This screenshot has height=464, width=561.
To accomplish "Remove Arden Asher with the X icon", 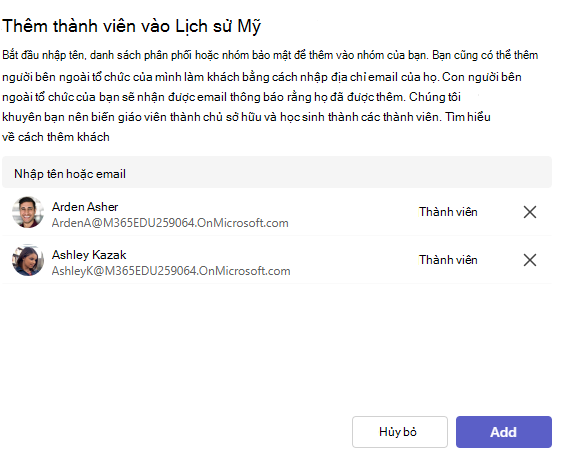I will click(530, 212).
